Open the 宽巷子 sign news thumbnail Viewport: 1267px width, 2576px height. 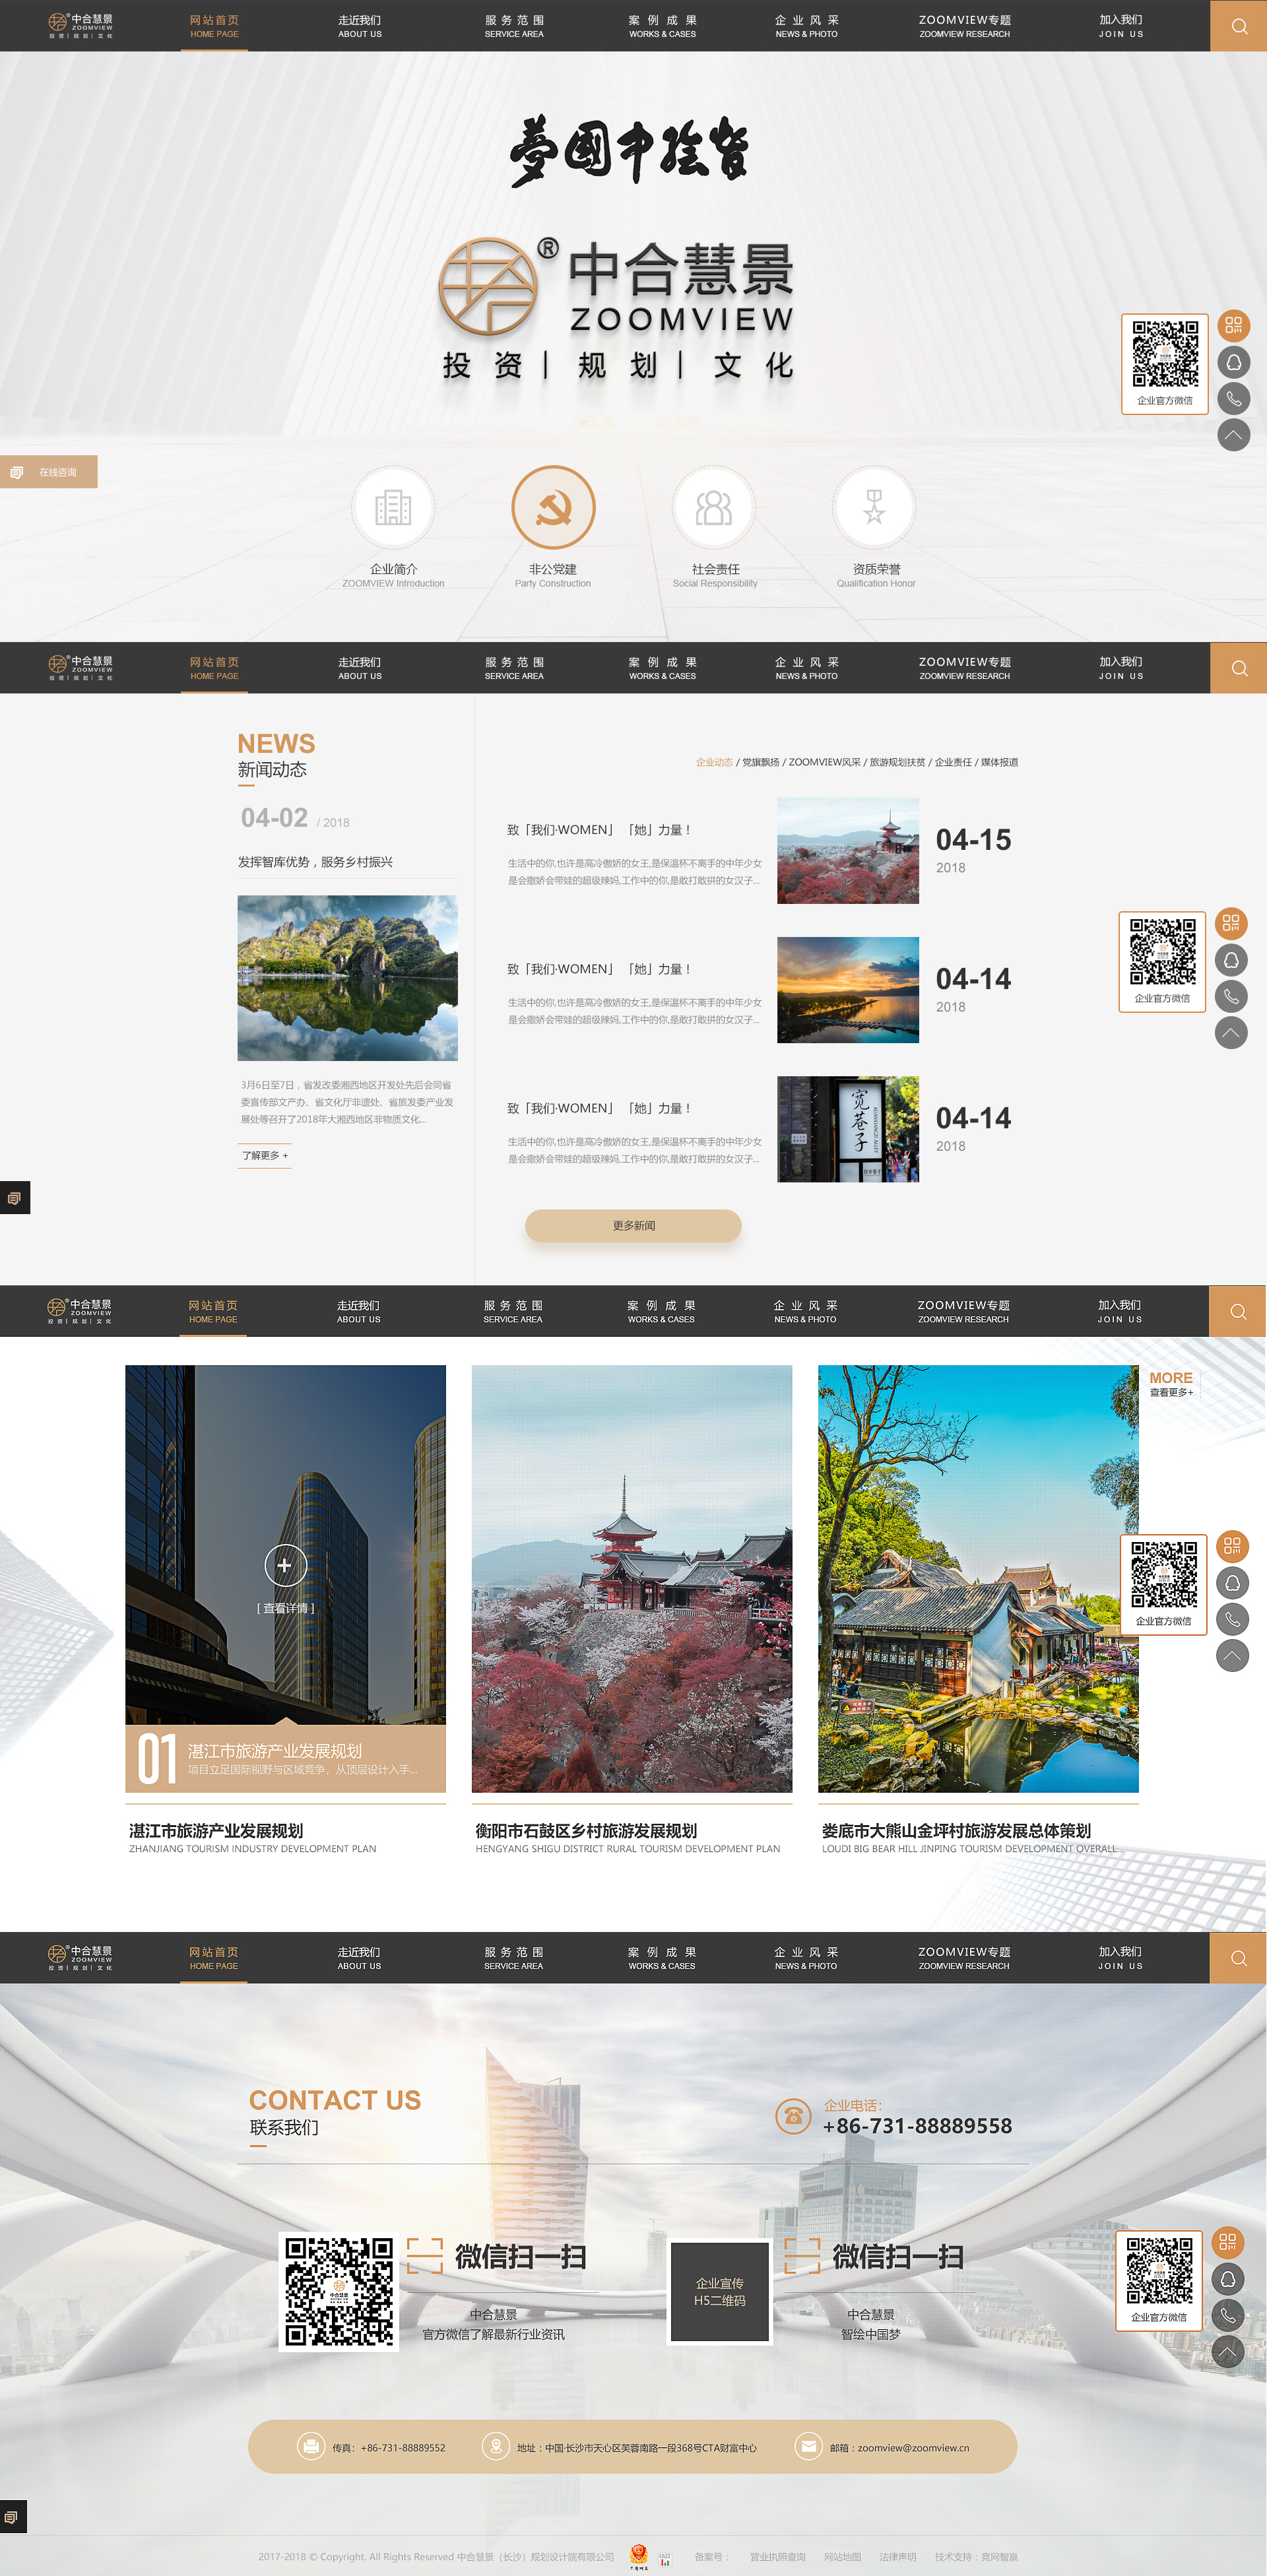(848, 1129)
